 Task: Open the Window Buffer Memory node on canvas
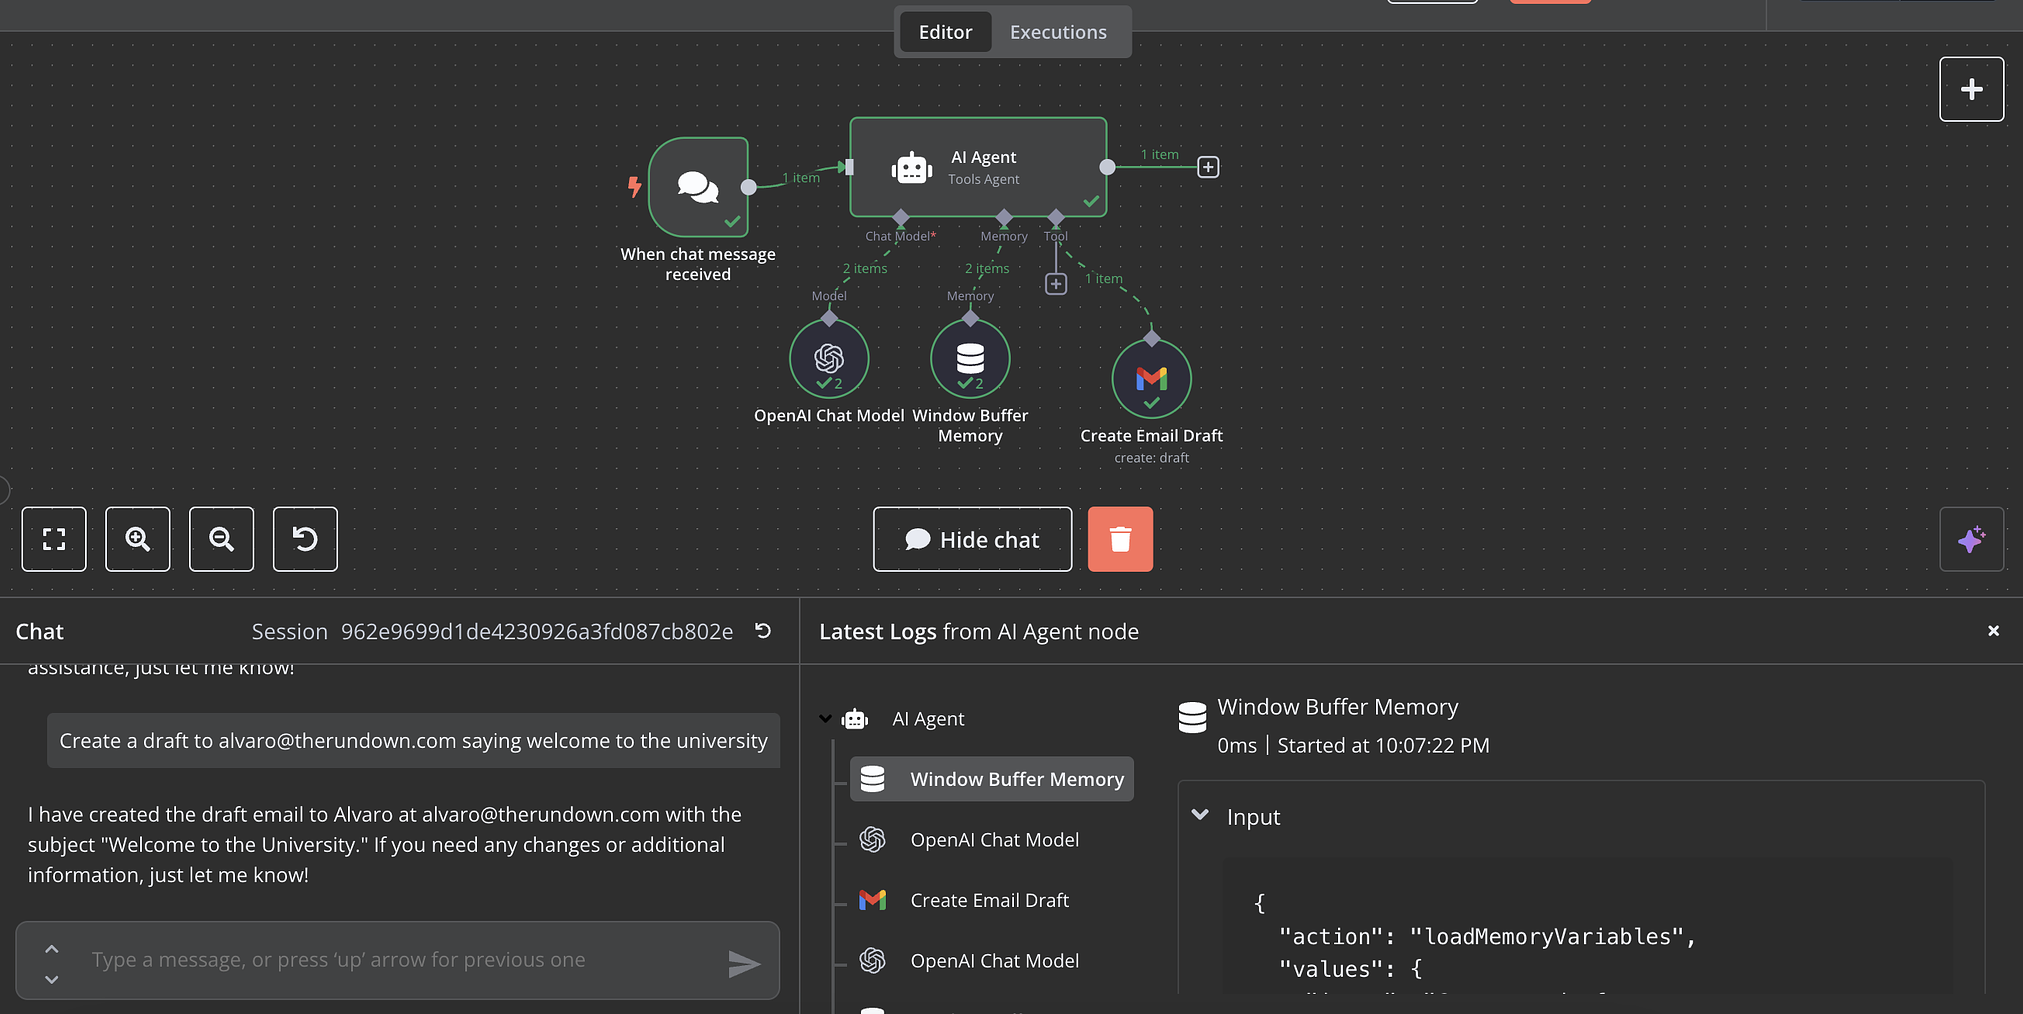click(x=970, y=358)
